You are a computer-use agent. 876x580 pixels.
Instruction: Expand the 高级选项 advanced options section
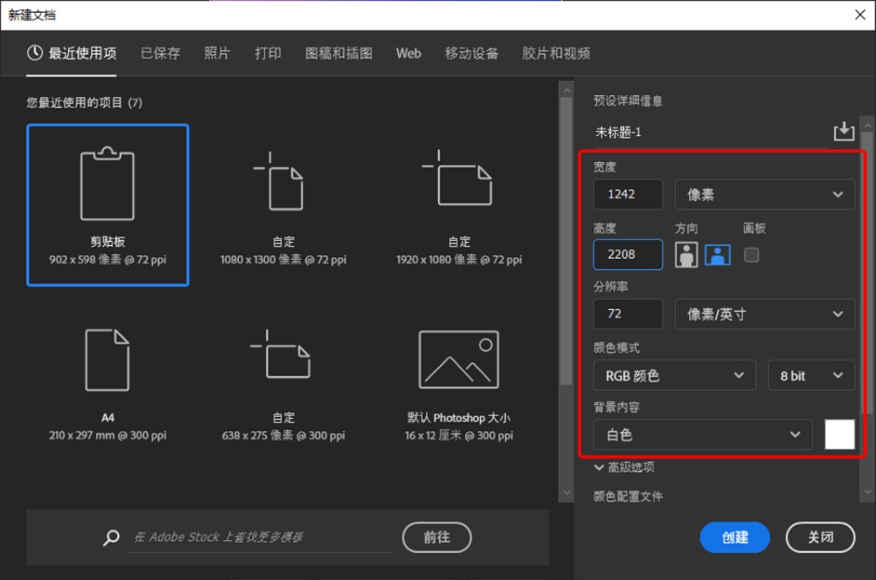pyautogui.click(x=624, y=467)
